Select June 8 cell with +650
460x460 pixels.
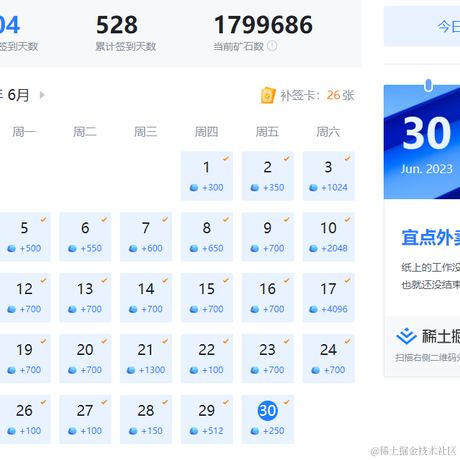[207, 237]
